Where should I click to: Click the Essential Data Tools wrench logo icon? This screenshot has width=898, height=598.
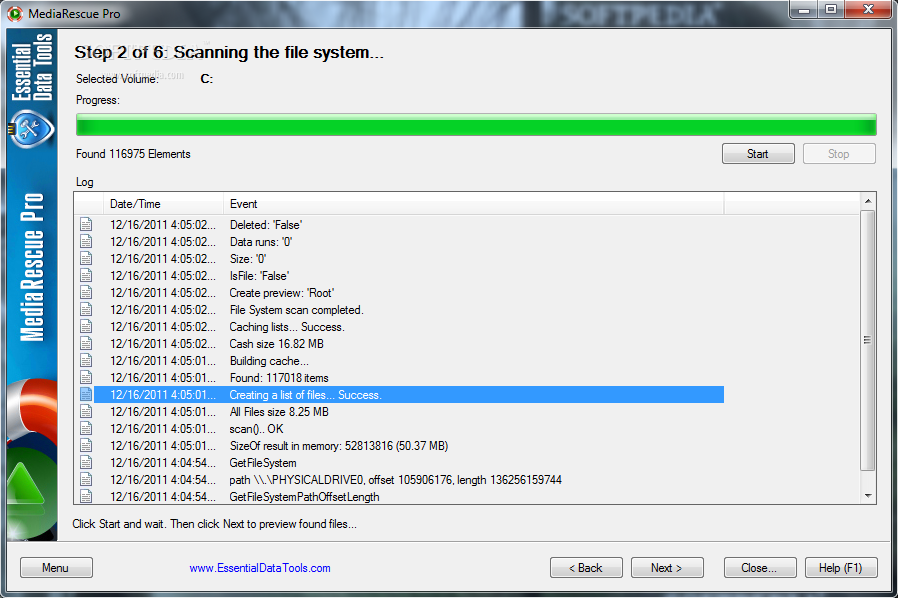pos(31,129)
